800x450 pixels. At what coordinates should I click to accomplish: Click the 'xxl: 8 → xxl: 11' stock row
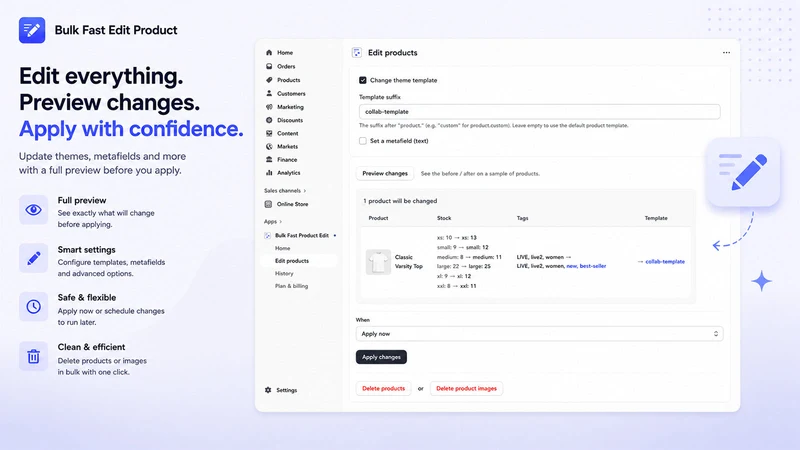[456, 286]
